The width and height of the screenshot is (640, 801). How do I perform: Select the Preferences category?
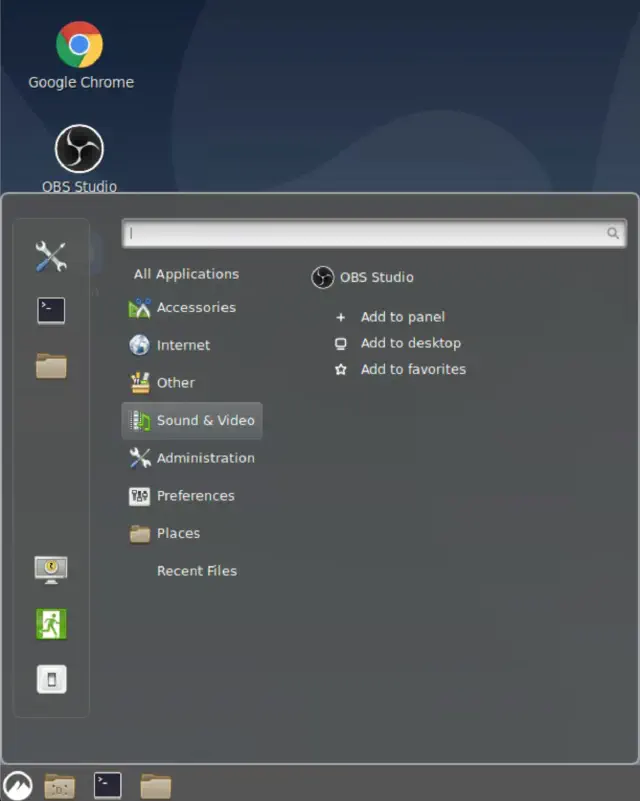195,496
